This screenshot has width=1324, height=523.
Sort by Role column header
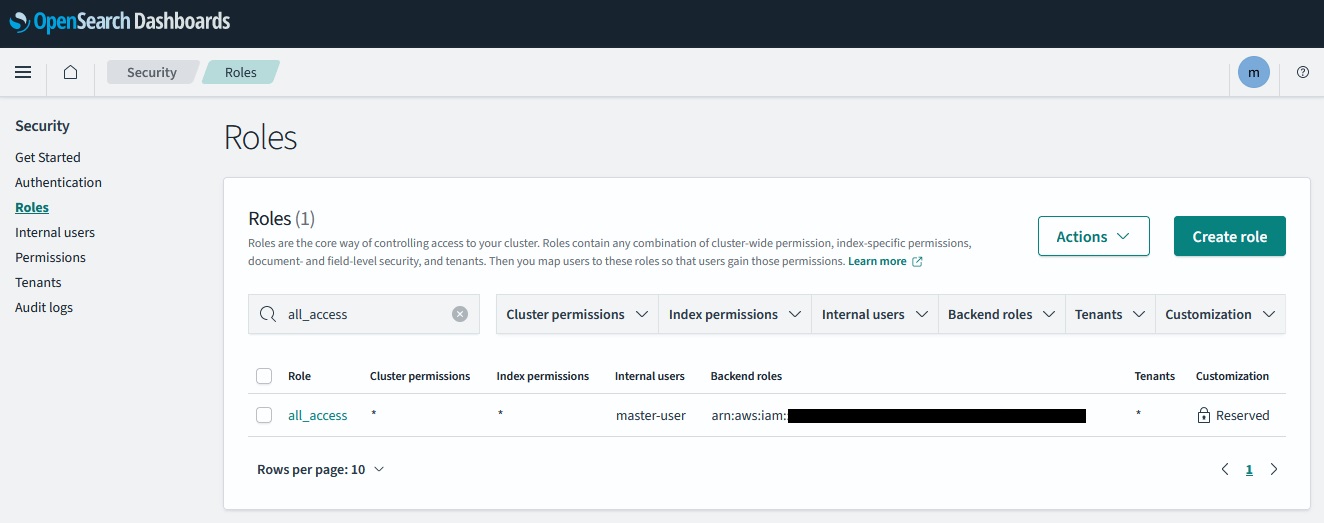(300, 376)
